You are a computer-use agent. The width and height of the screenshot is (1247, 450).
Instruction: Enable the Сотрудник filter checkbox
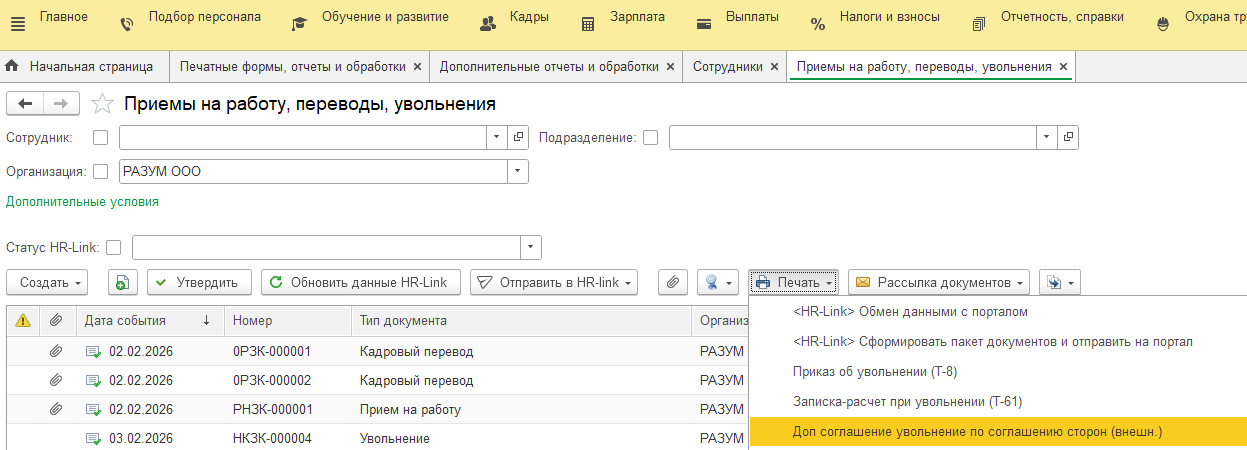(100, 138)
